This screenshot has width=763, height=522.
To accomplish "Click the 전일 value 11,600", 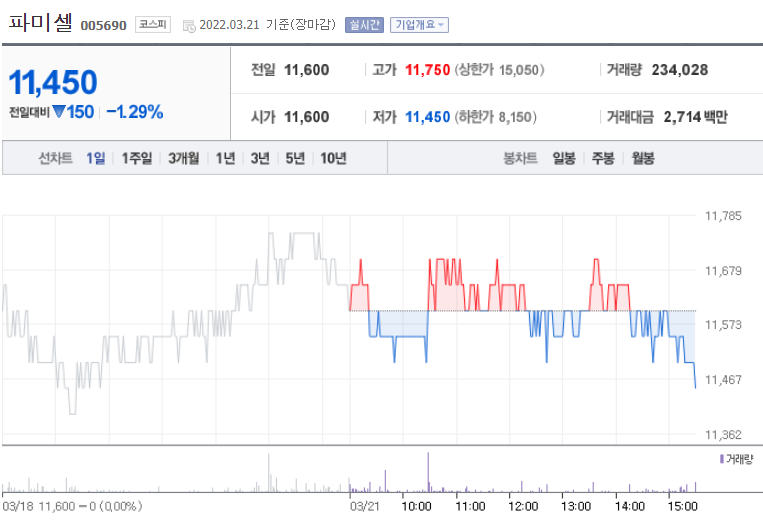I will [307, 70].
